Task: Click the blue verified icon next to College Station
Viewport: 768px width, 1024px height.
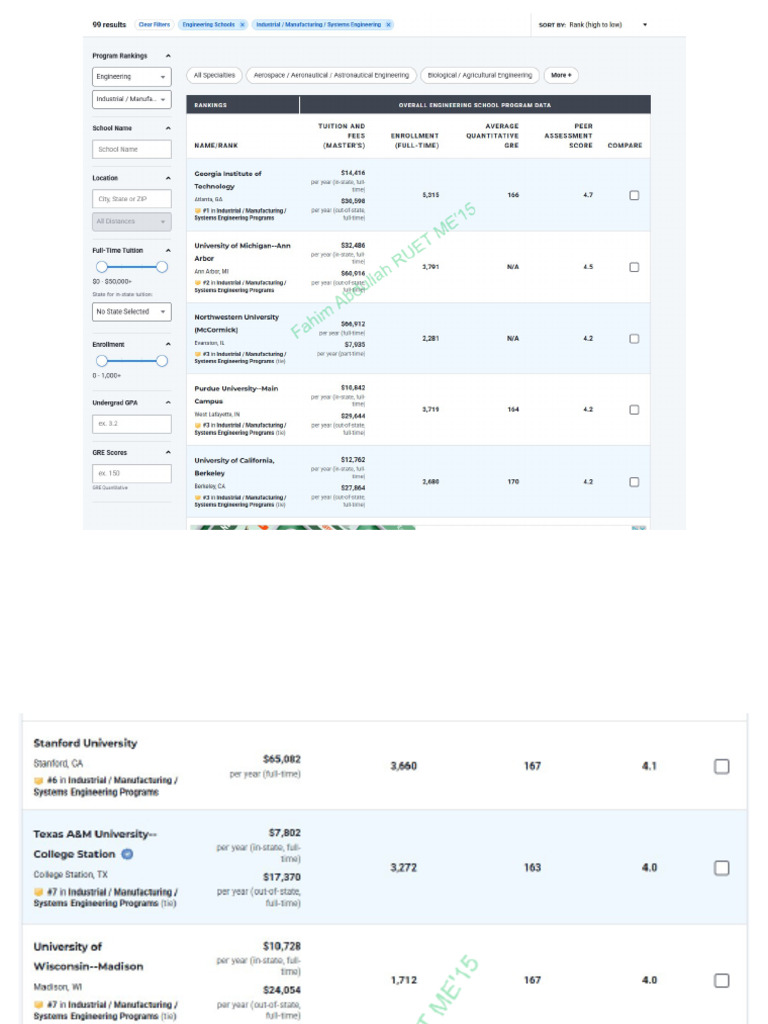Action: pos(127,854)
